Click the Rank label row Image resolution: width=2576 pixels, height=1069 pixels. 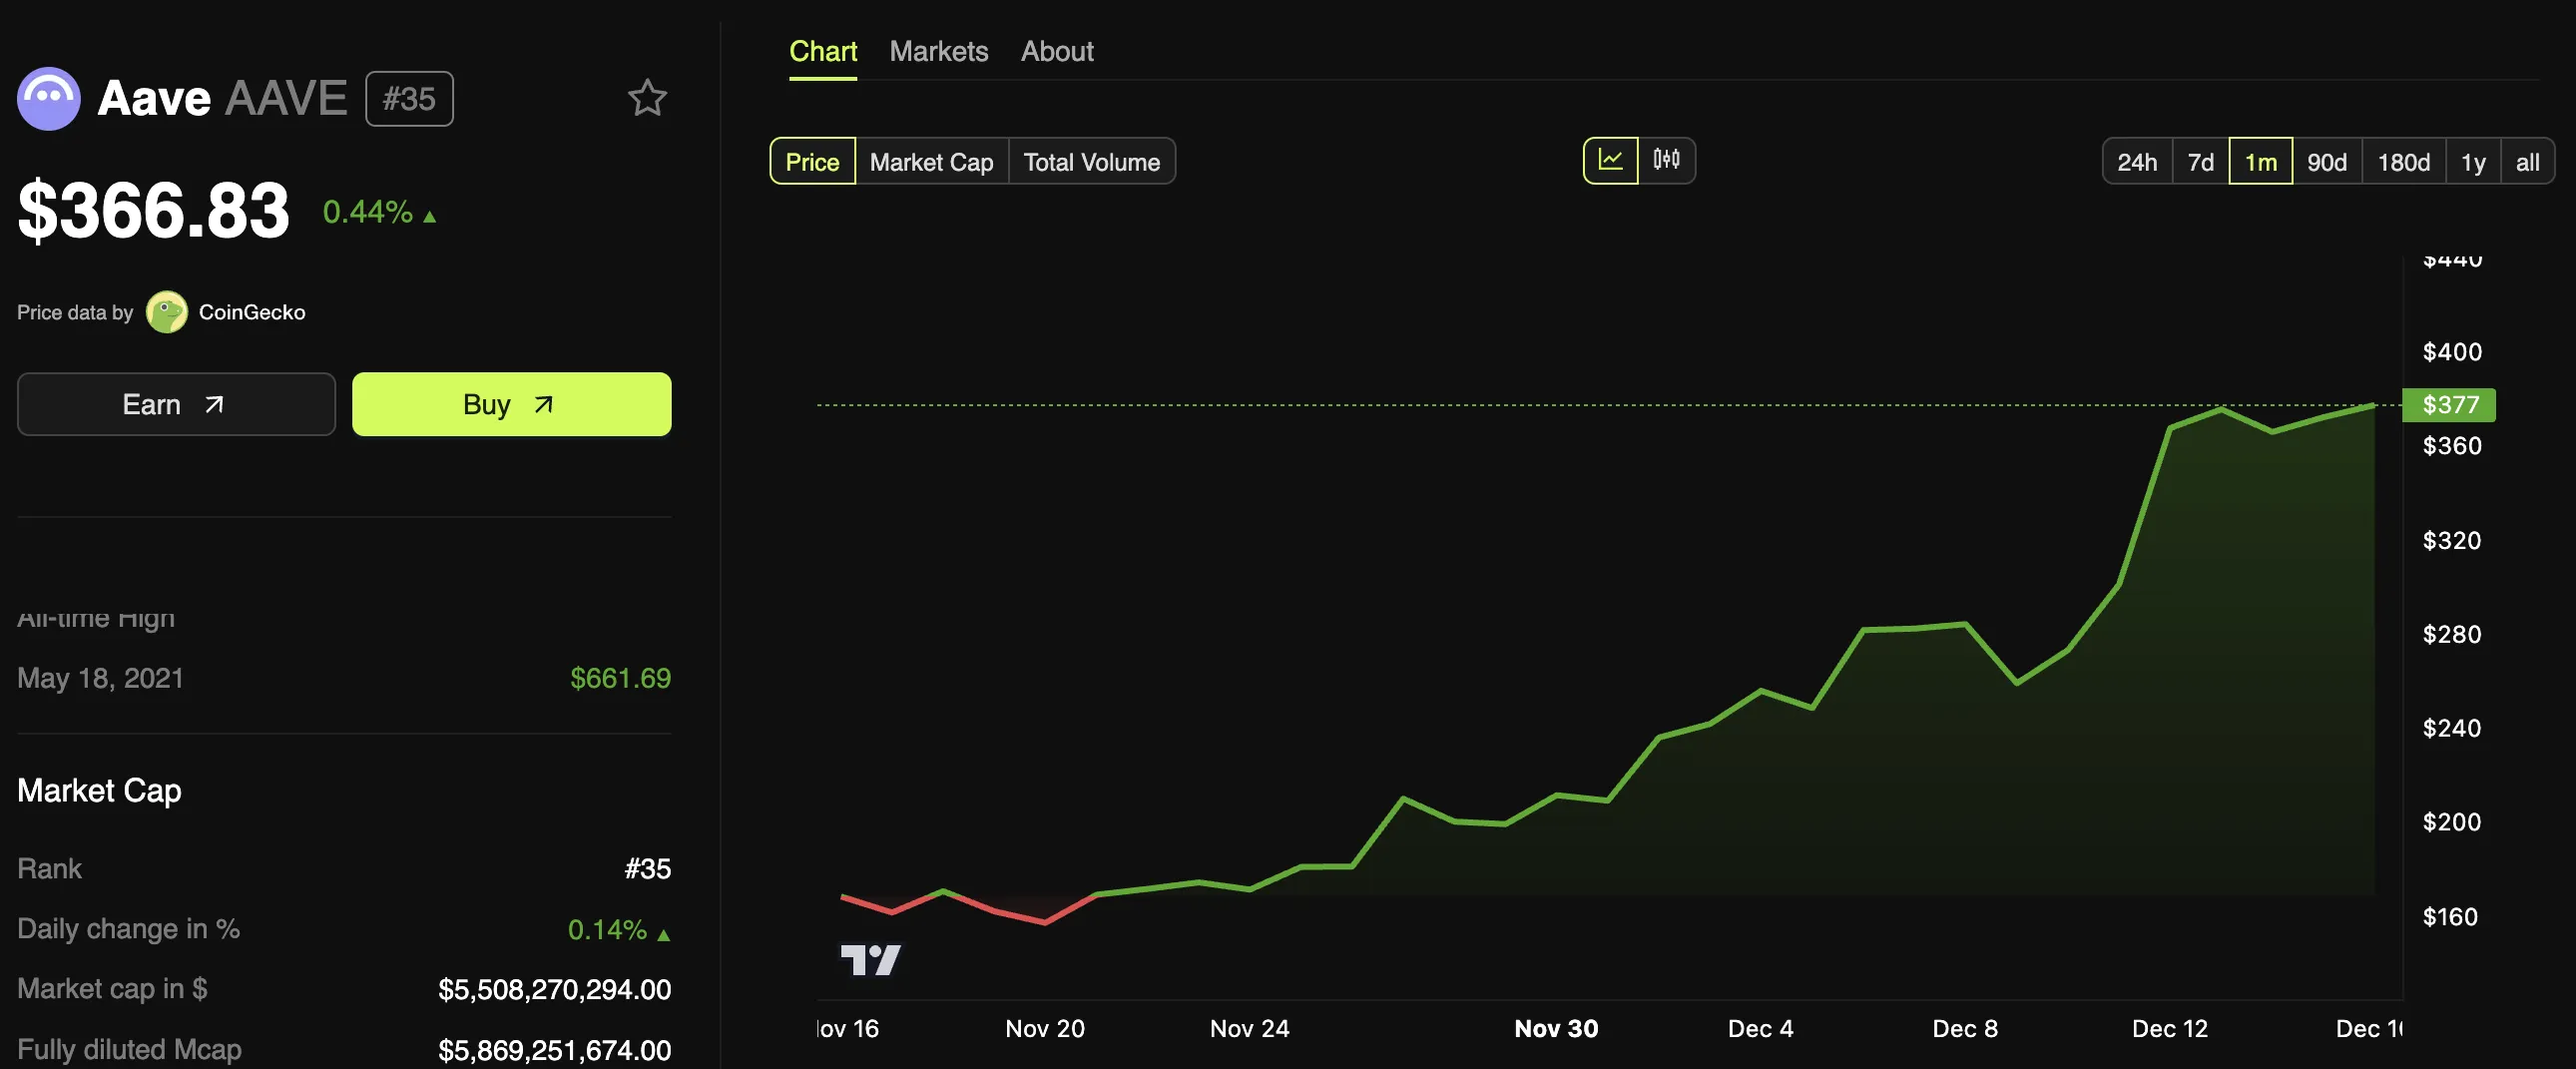click(x=344, y=868)
